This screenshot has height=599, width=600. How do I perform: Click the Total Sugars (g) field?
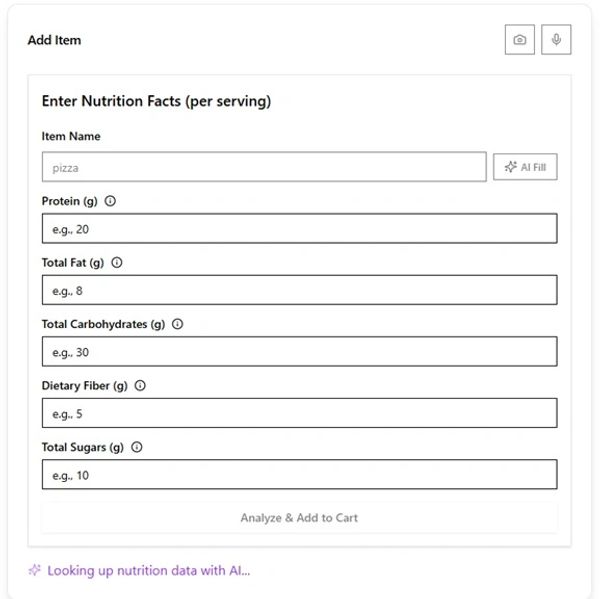click(299, 475)
